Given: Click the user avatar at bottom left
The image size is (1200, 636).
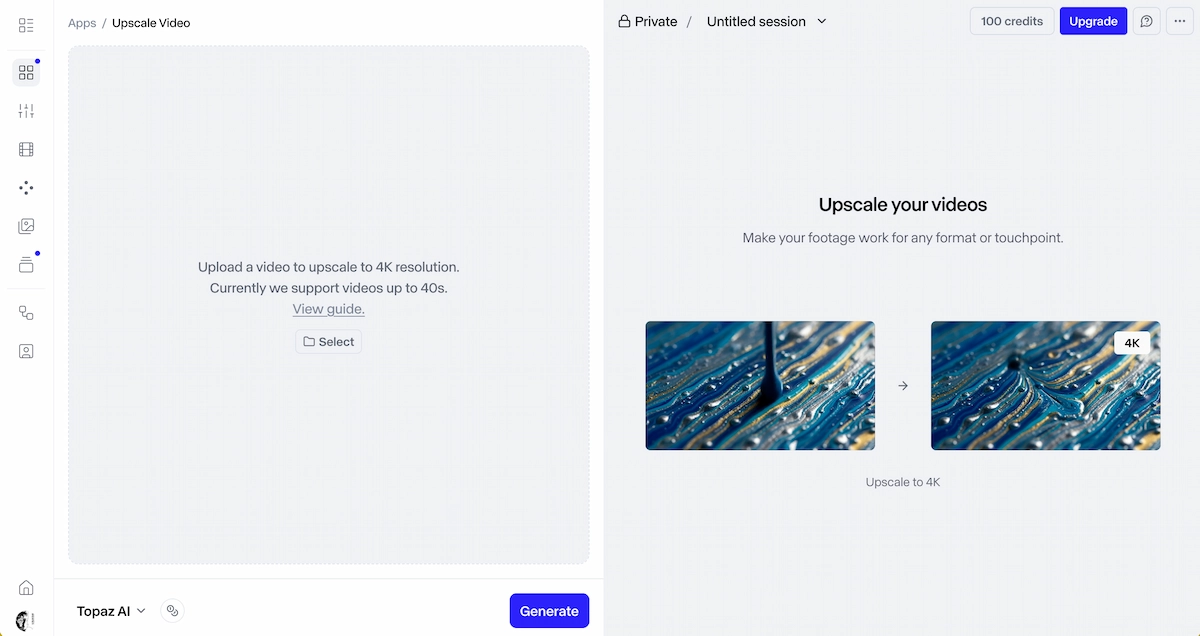Looking at the screenshot, I should point(24,620).
